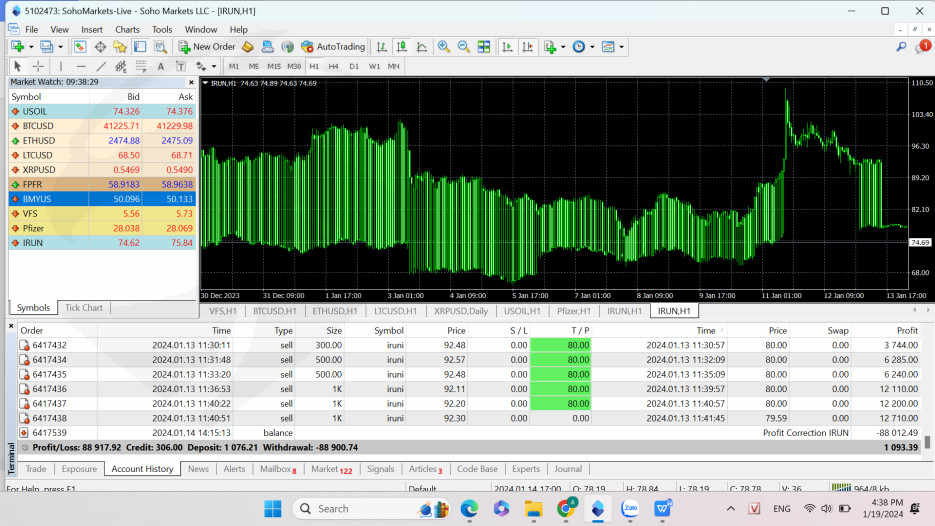Image resolution: width=935 pixels, height=526 pixels.
Task: Click the New Order toolbar button
Action: (x=207, y=47)
